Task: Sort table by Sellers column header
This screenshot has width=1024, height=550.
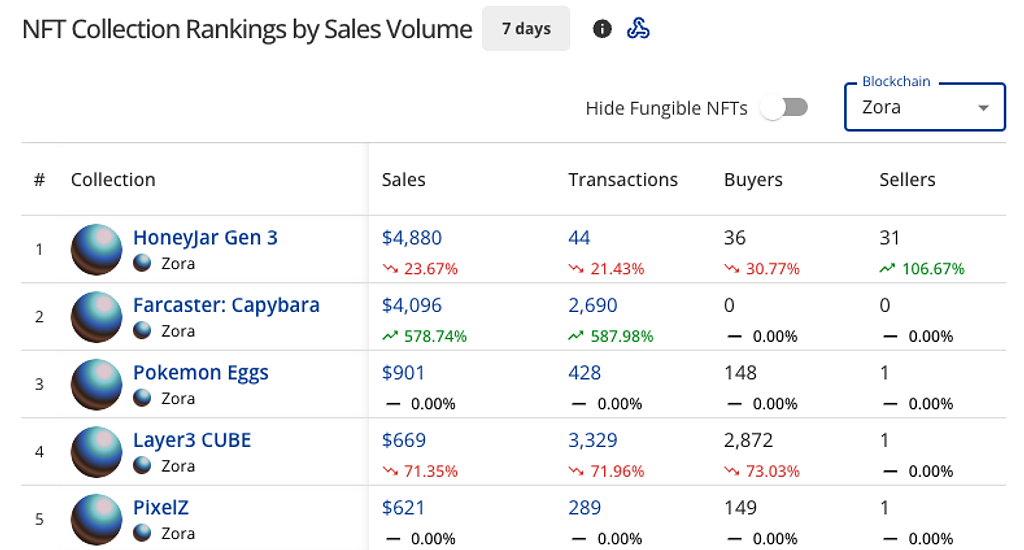Action: [x=906, y=180]
